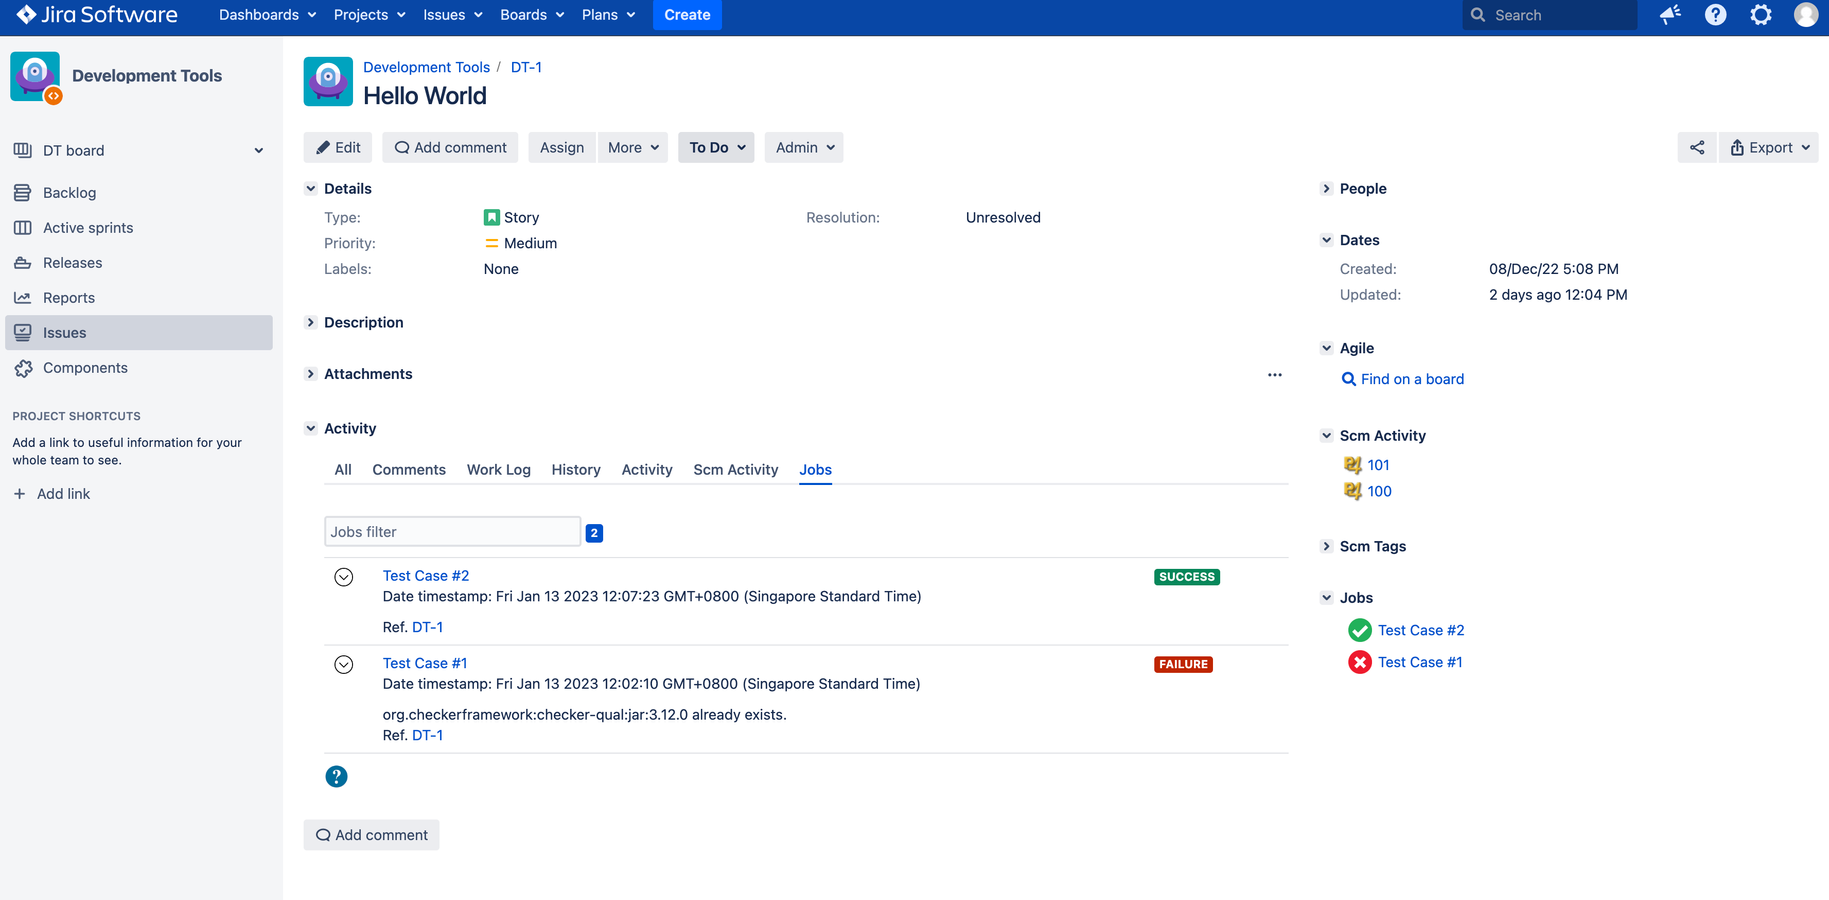1829x900 pixels.
Task: Click the top Search field
Action: tap(1550, 15)
